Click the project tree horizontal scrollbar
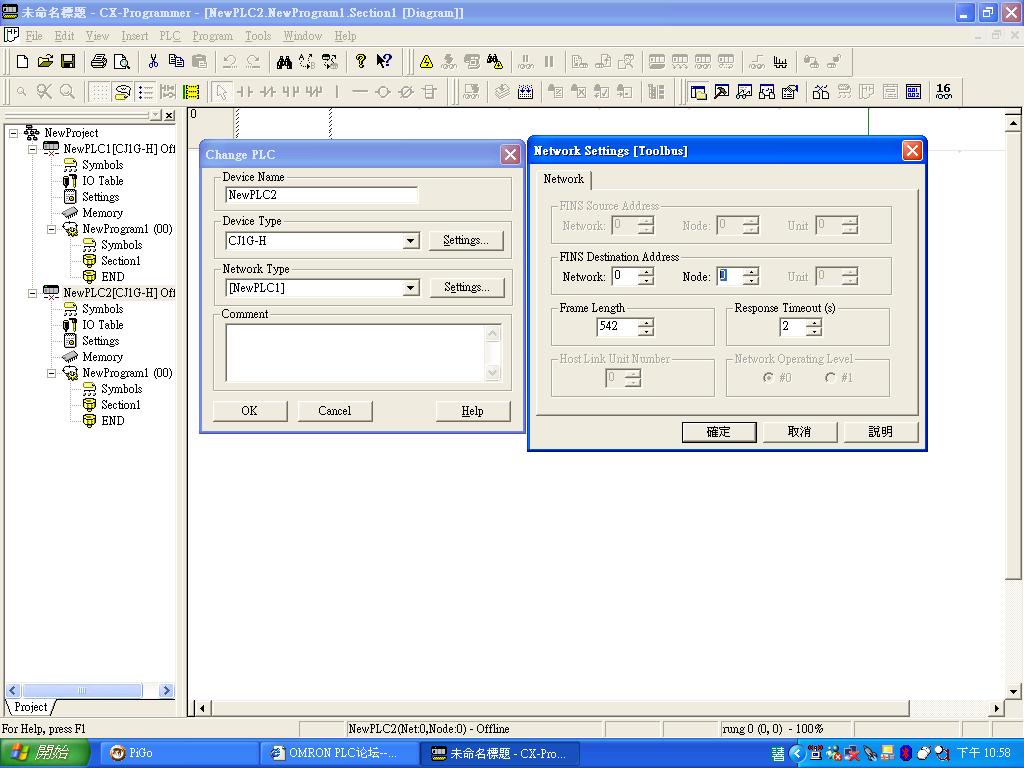This screenshot has width=1024, height=768. 89,690
